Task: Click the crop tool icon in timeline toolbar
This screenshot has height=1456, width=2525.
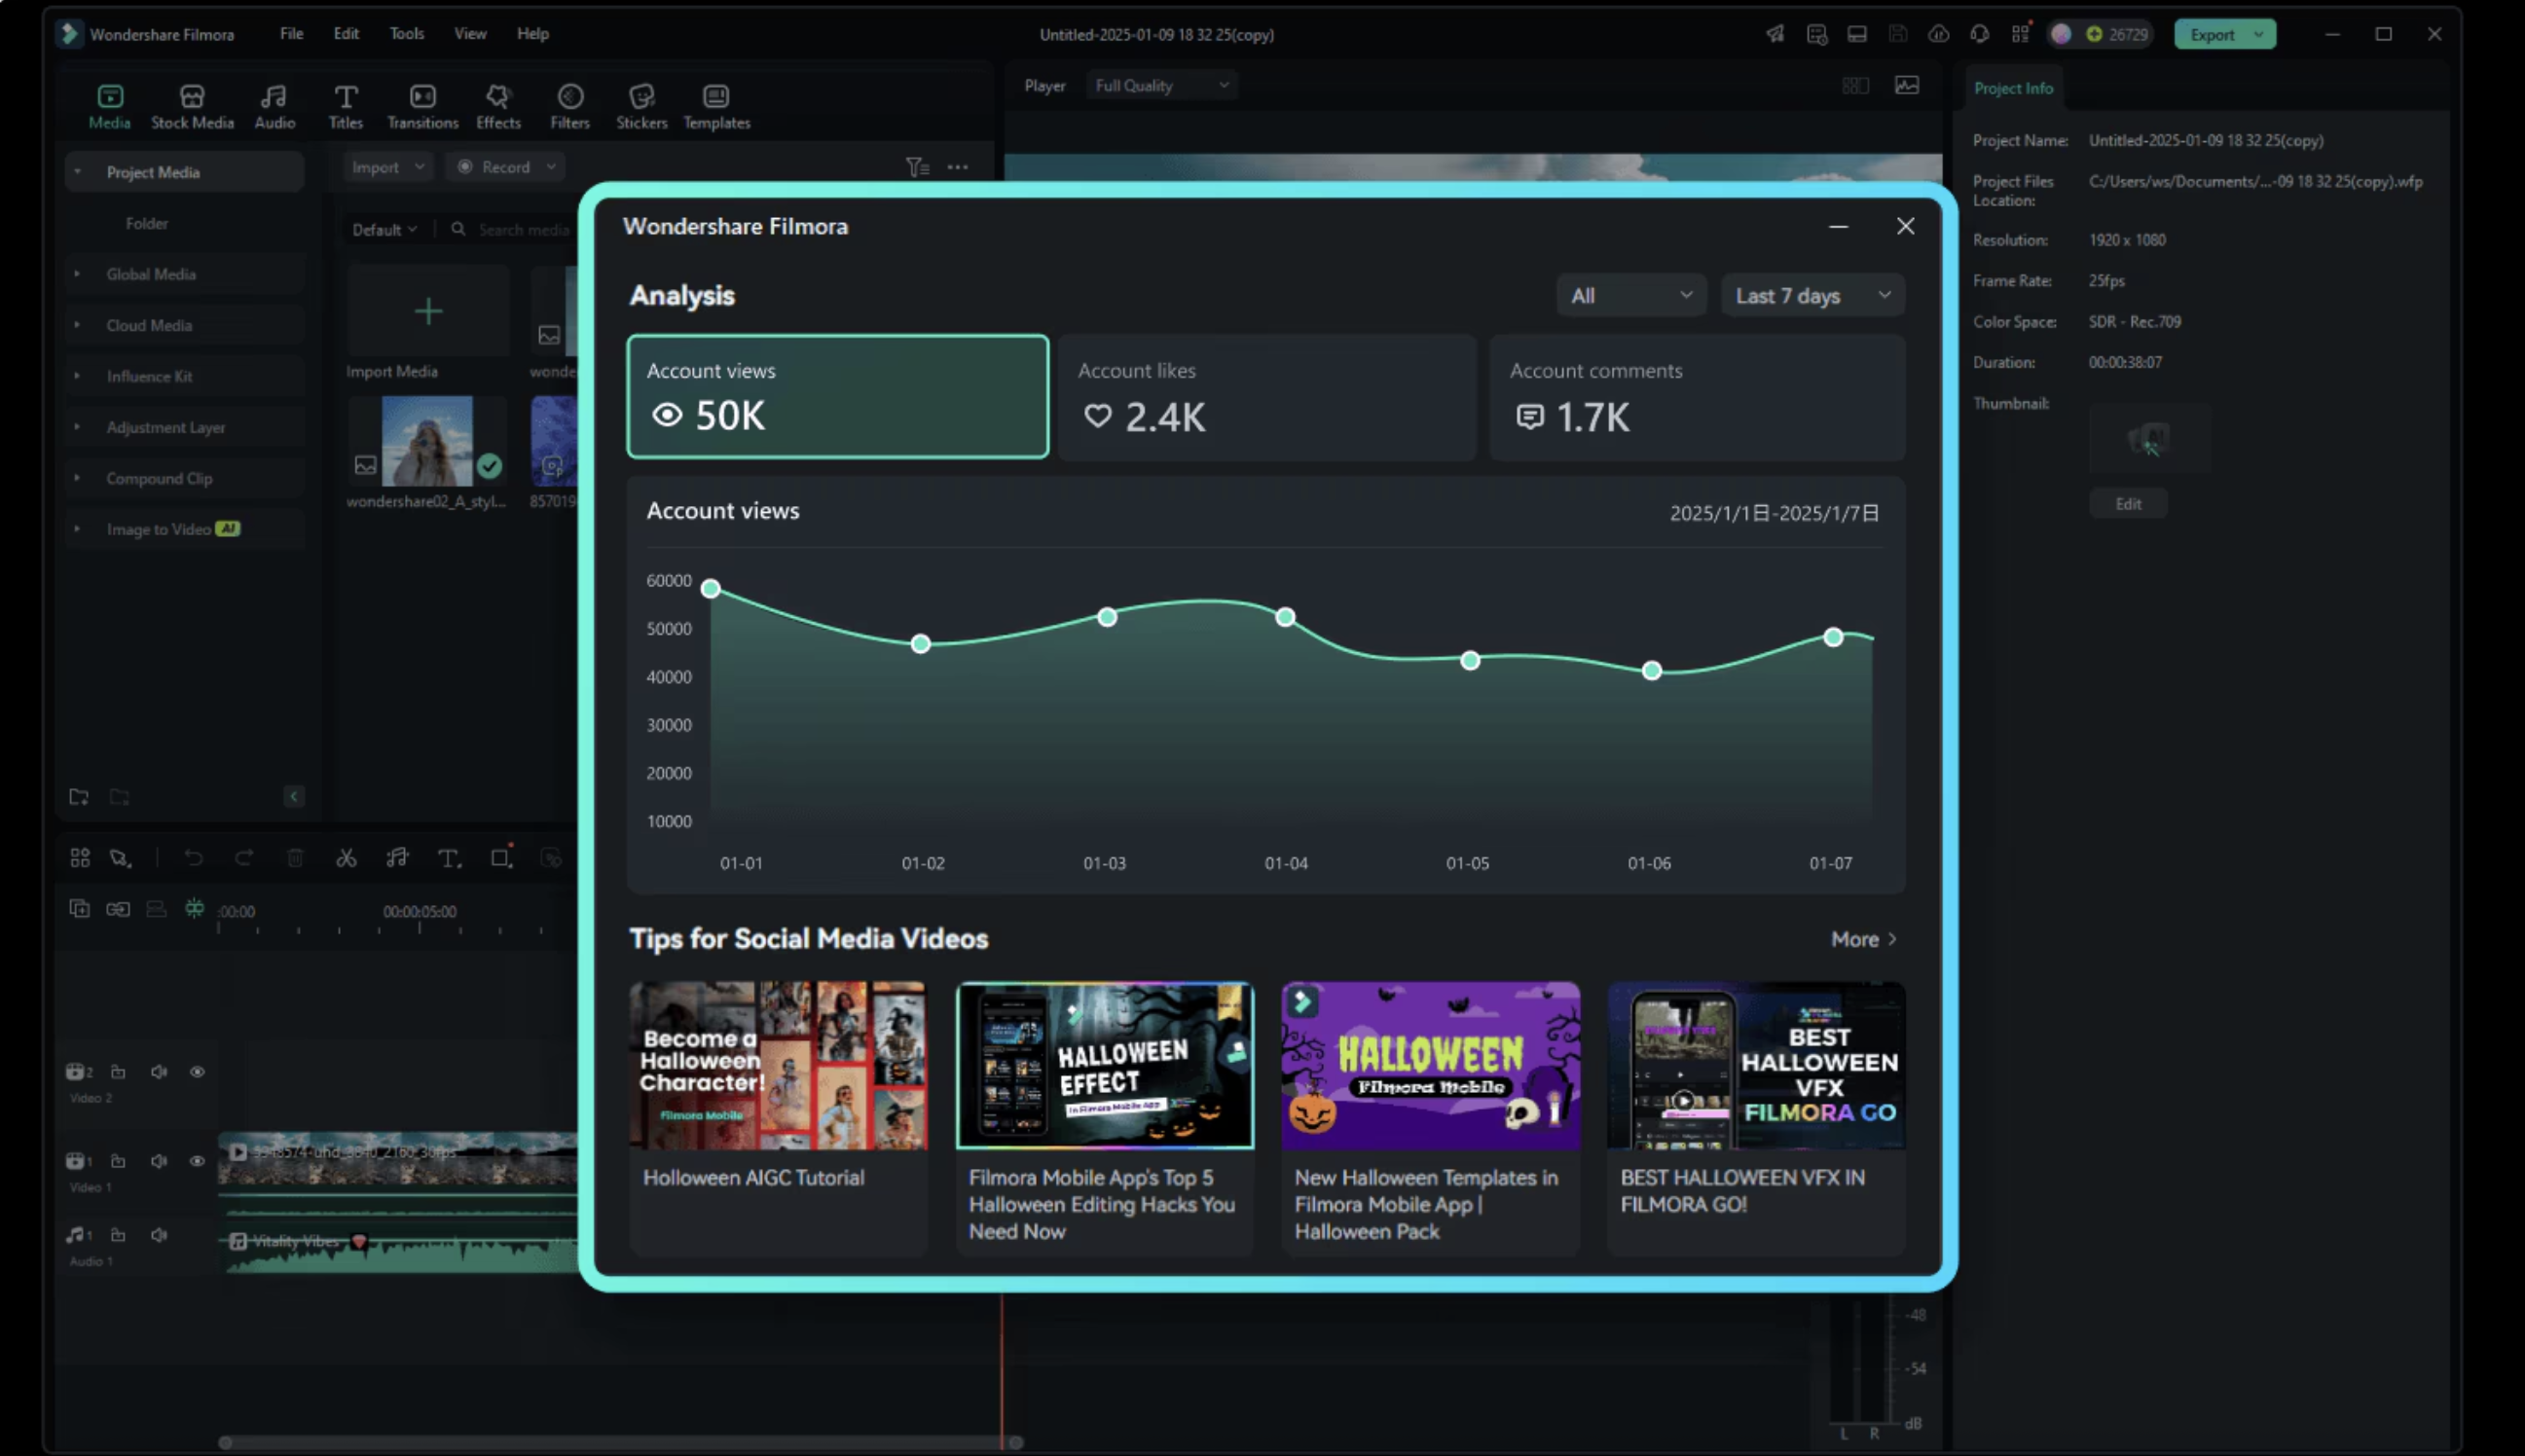Action: click(500, 858)
